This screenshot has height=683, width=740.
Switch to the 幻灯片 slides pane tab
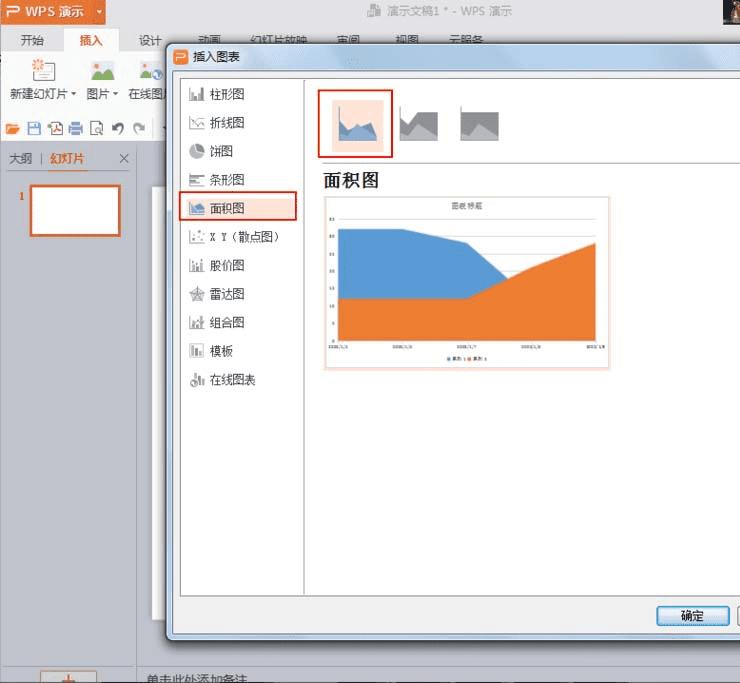click(x=67, y=159)
